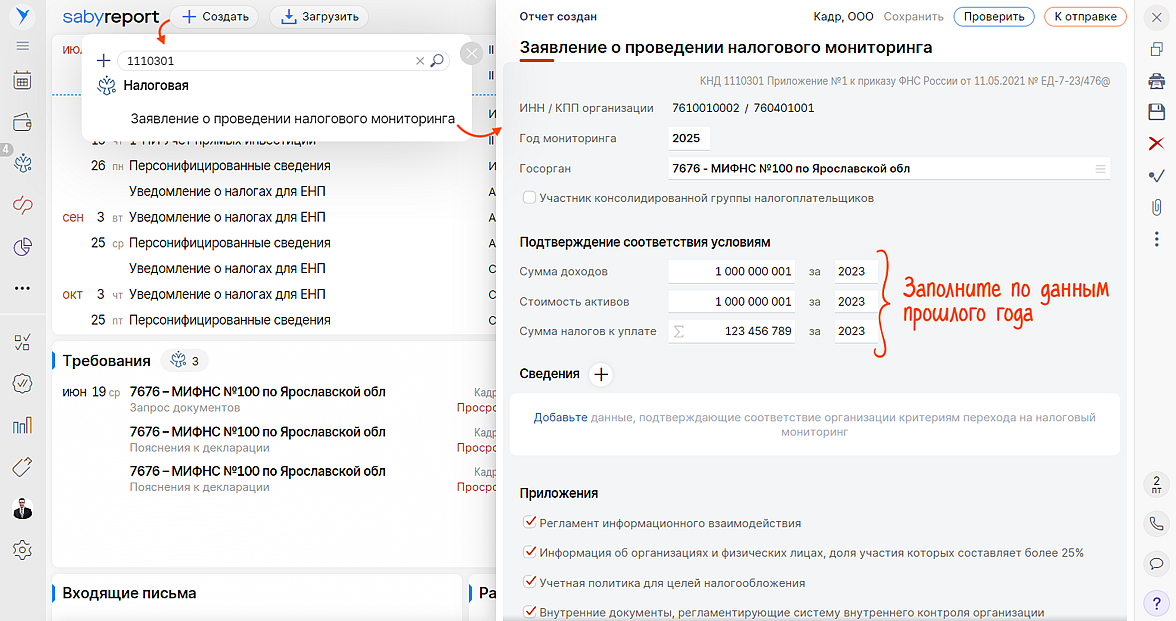Click the print icon in right toolbar
Viewport: 1176px width, 621px height.
point(1156,81)
